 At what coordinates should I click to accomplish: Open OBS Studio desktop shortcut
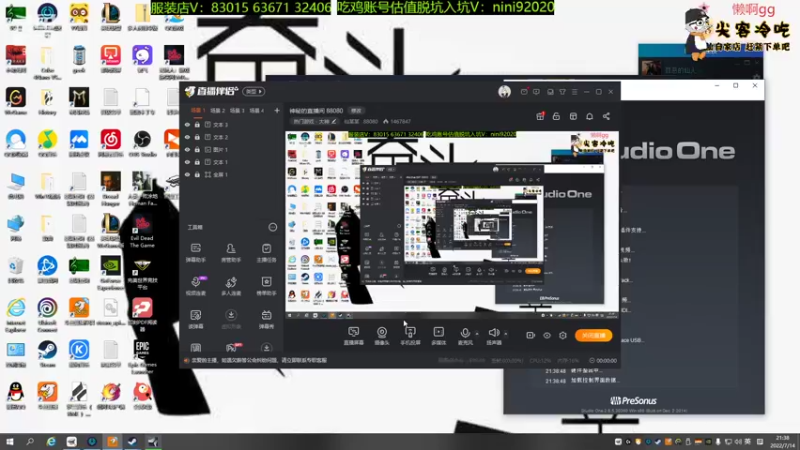pyautogui.click(x=142, y=143)
